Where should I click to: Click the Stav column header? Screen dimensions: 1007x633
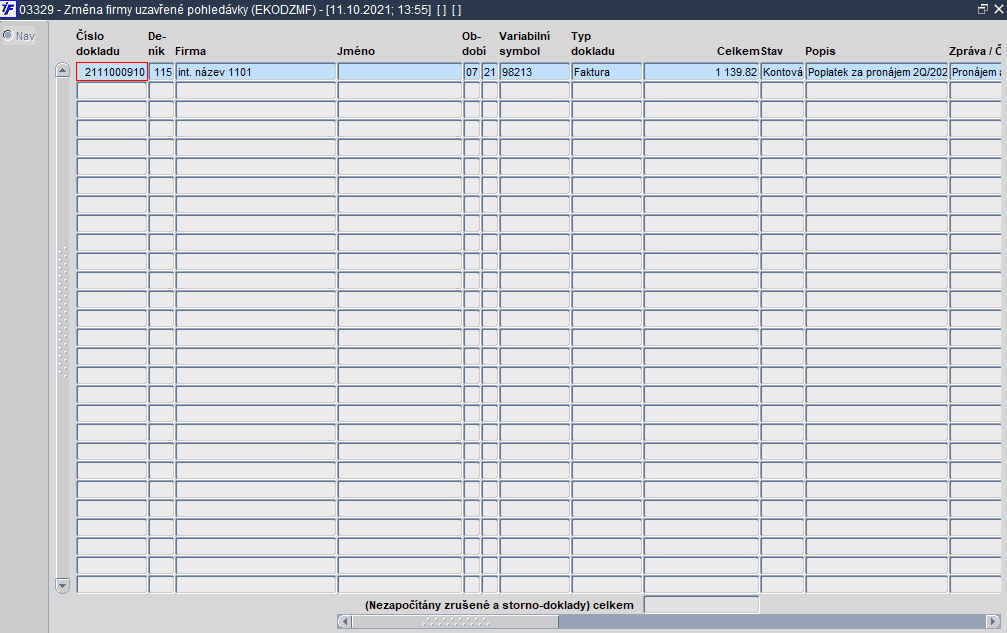(772, 51)
